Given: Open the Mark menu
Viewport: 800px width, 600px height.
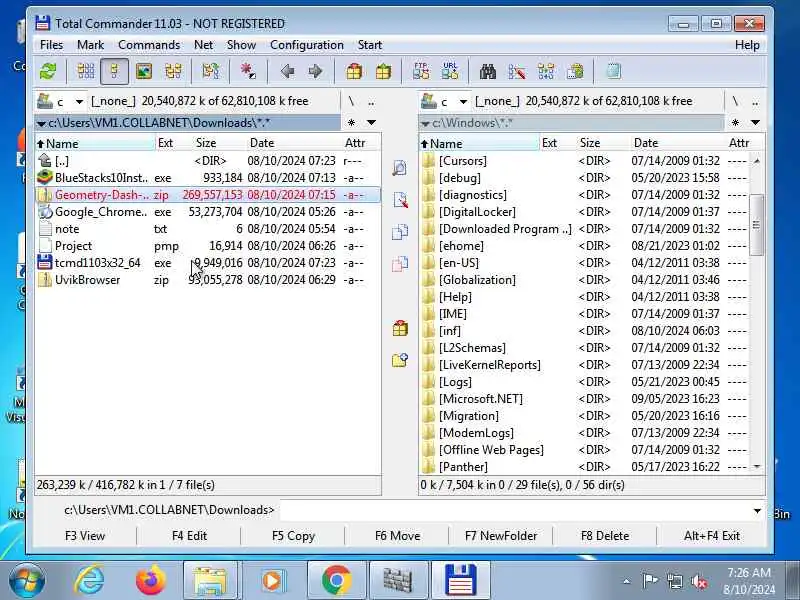Looking at the screenshot, I should 90,45.
